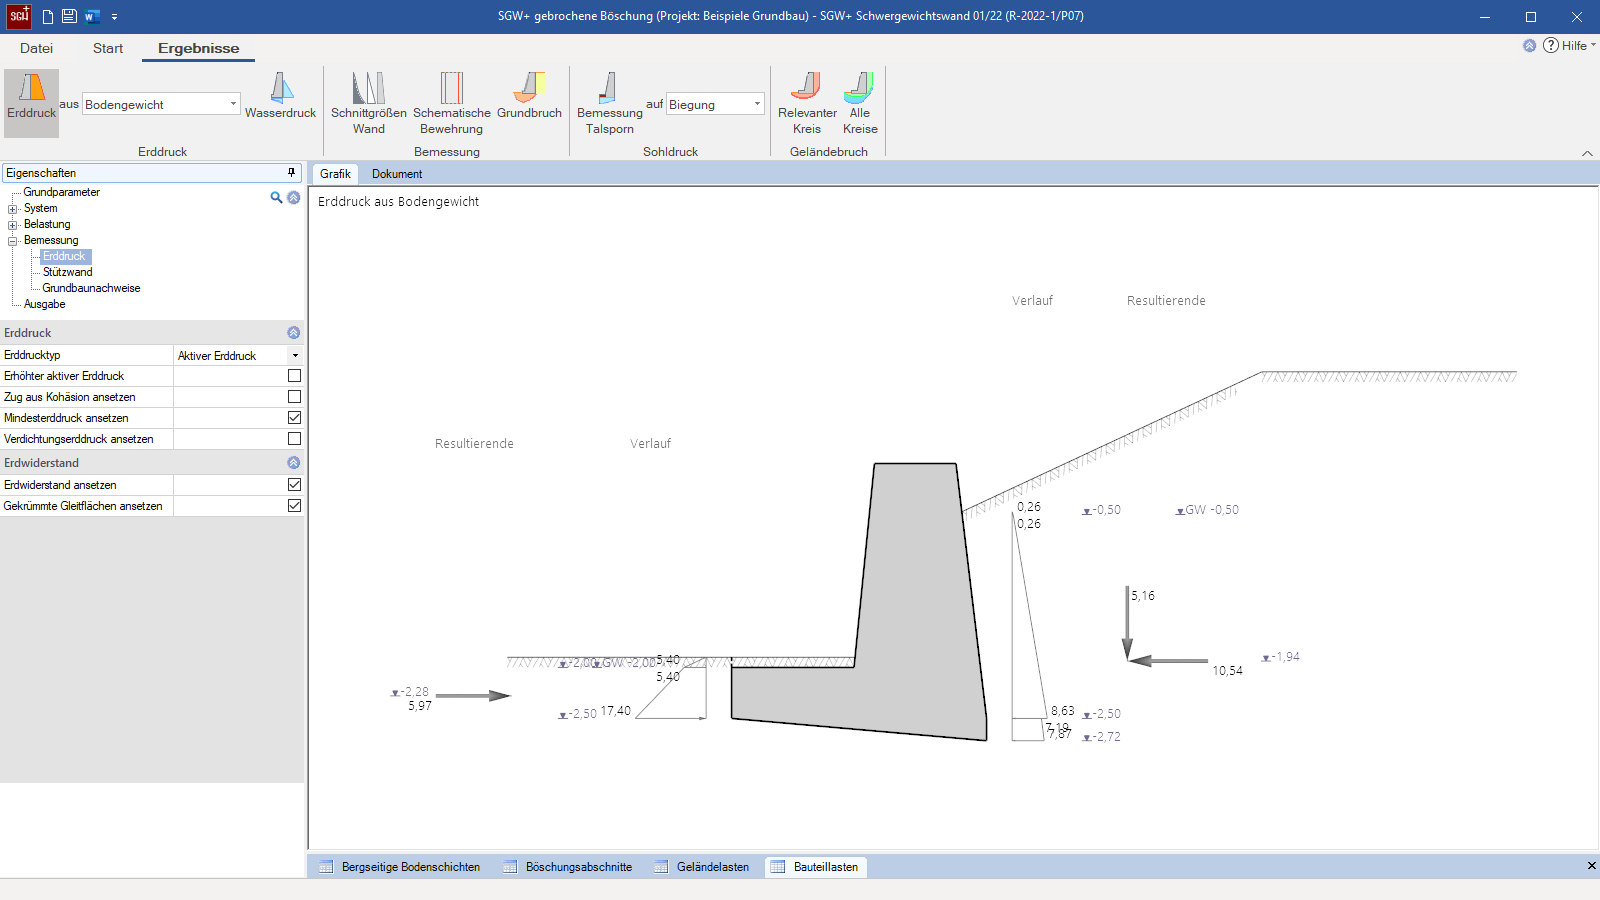1600x900 pixels.
Task: Open Bergseitige Bodenschichten table tab
Action: 400,867
